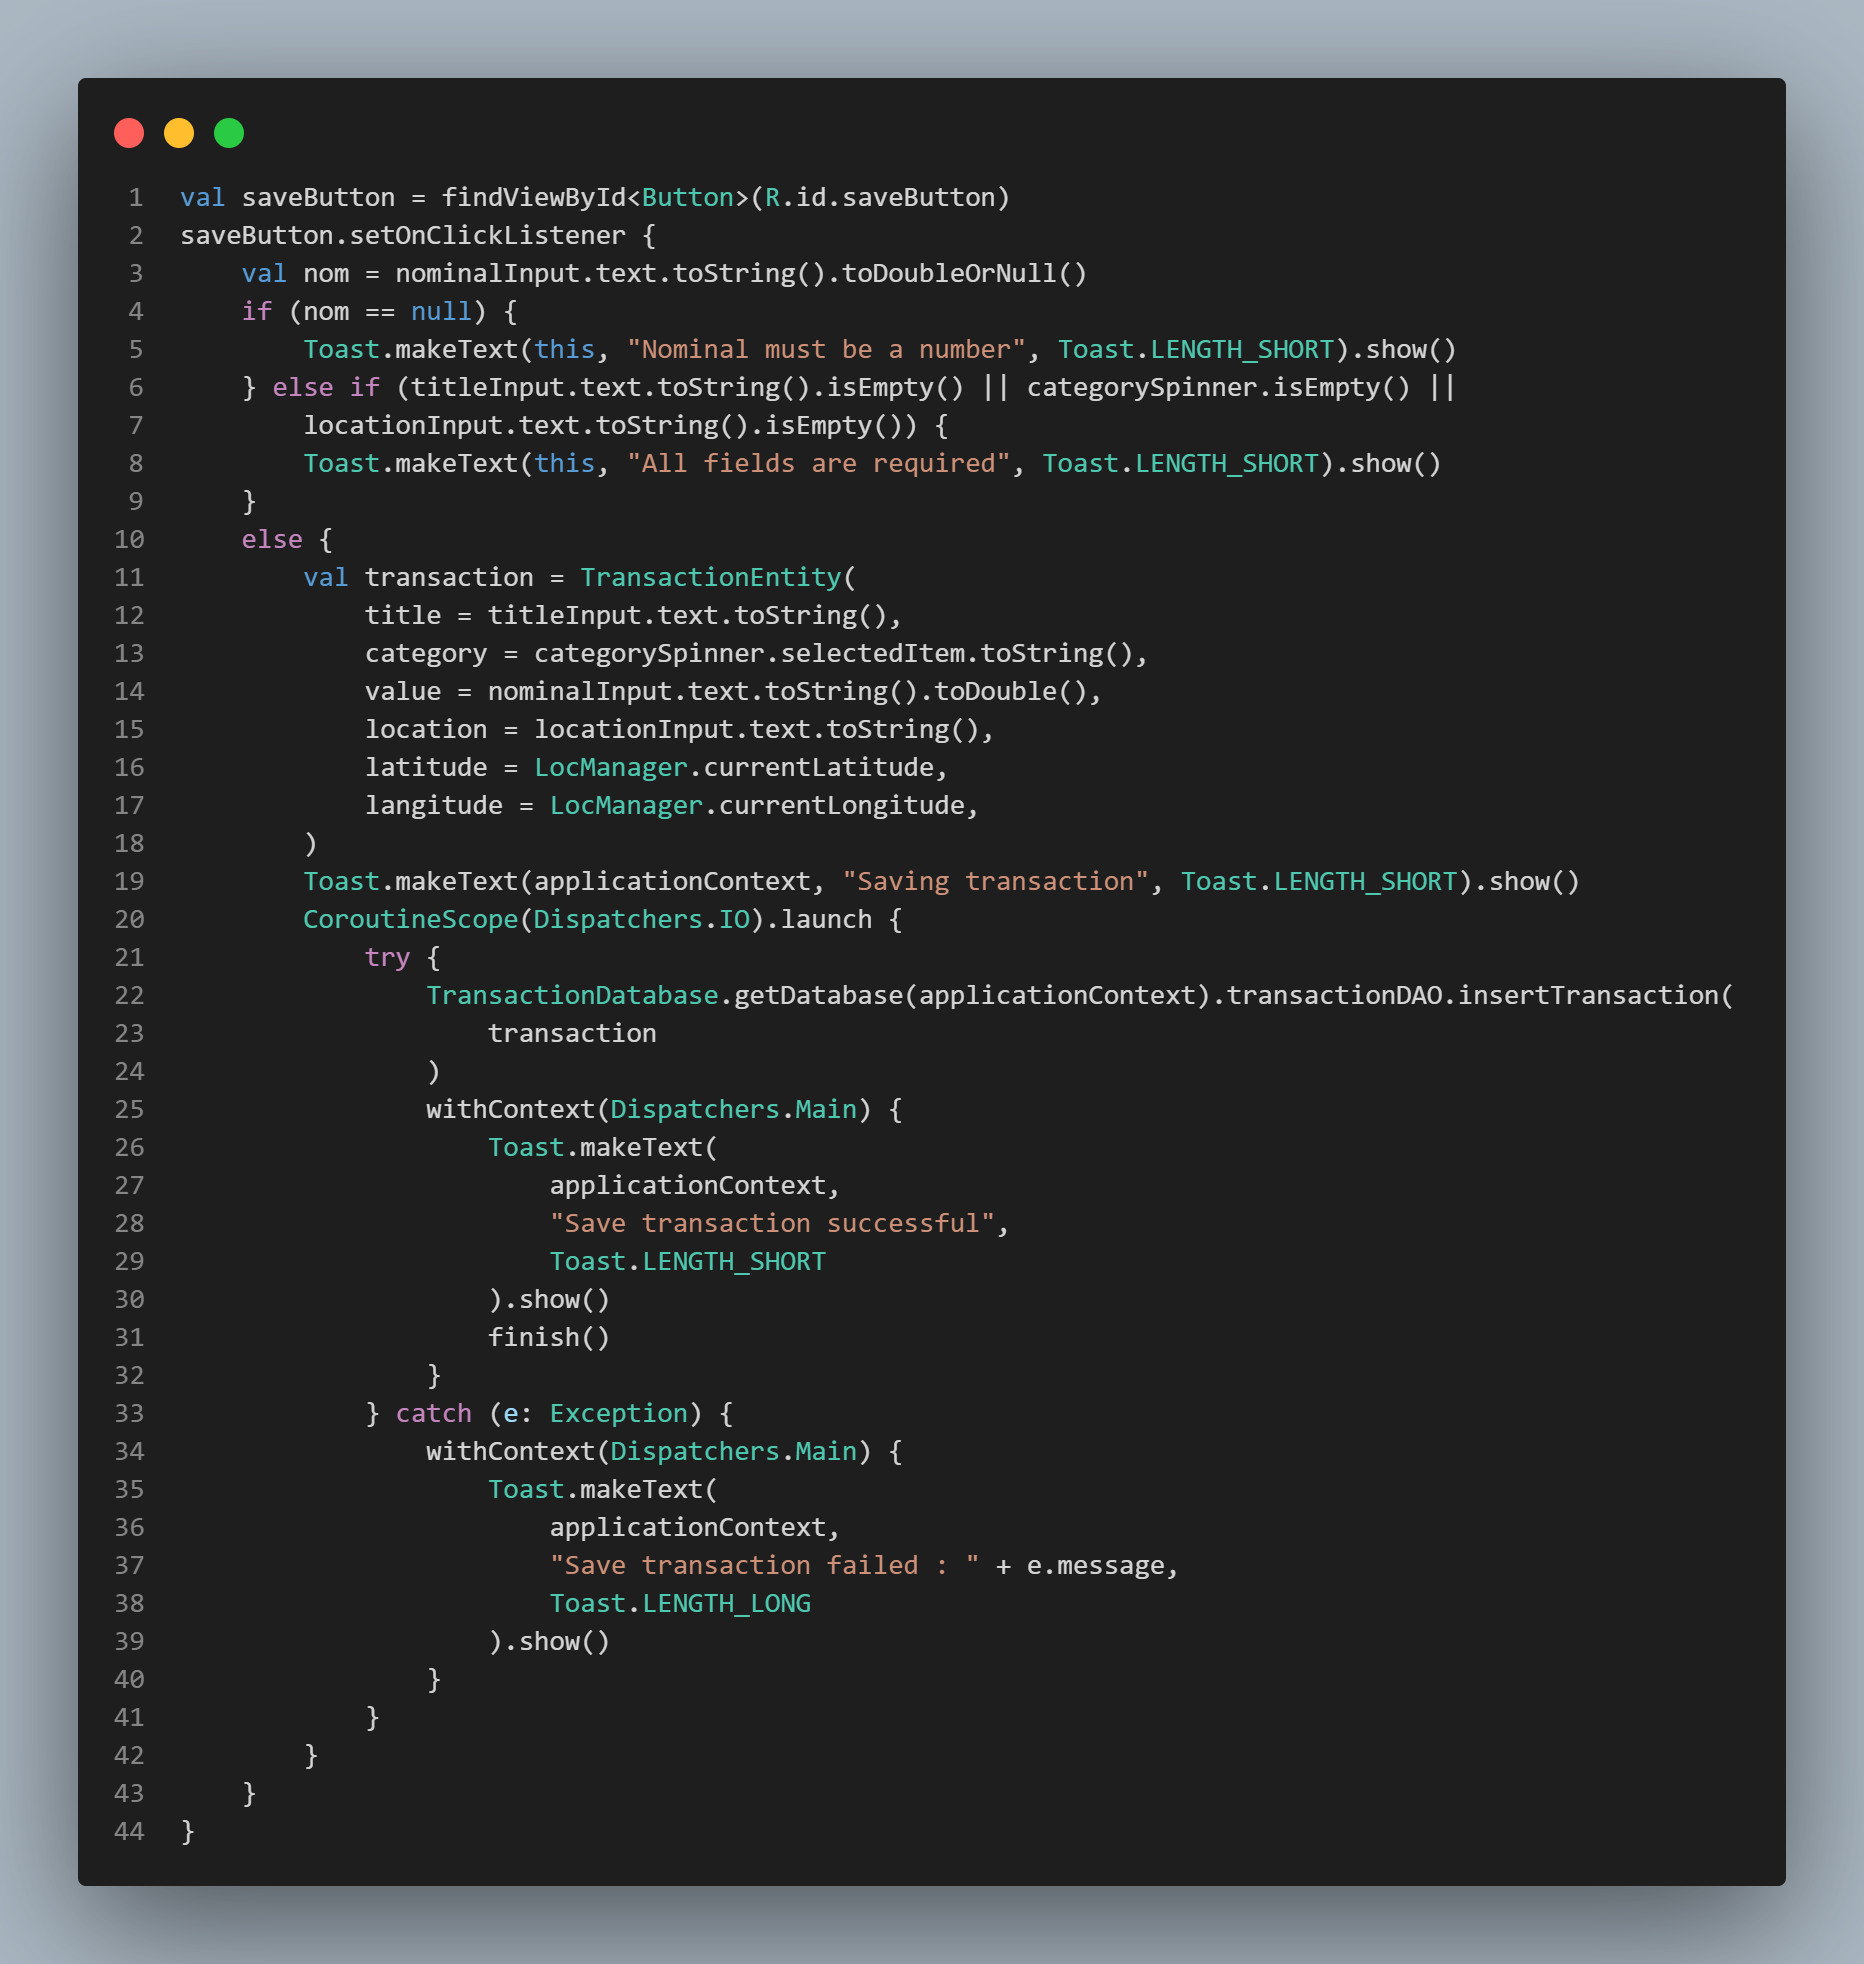Click 'e.message' on line 37
Viewport: 1864px width, 1964px height.
pos(1095,1566)
